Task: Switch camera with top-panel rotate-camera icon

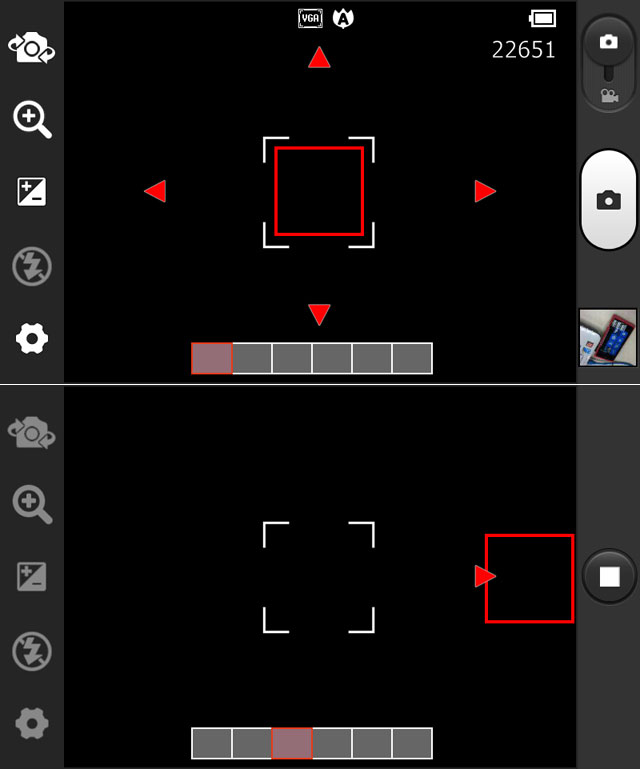Action: [31, 48]
